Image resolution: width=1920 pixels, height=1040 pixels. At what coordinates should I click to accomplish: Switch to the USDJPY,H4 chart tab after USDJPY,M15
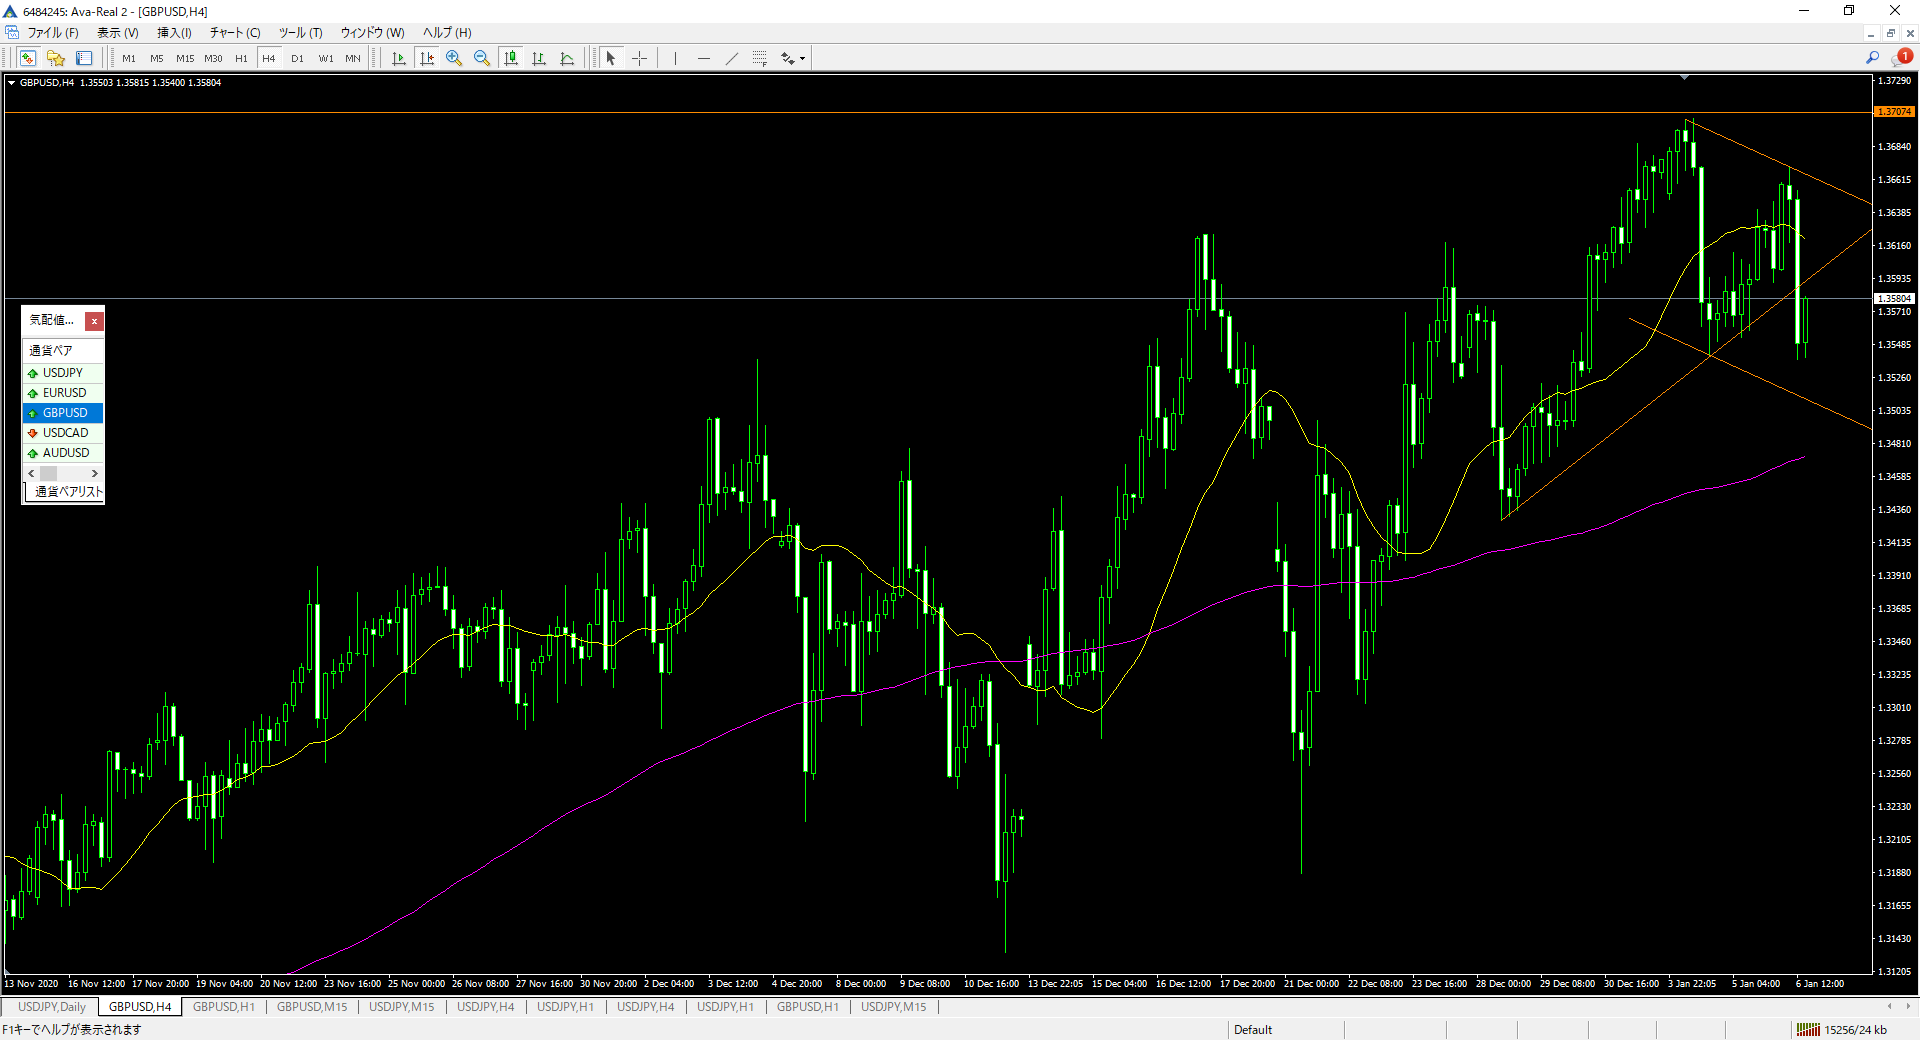(486, 1007)
